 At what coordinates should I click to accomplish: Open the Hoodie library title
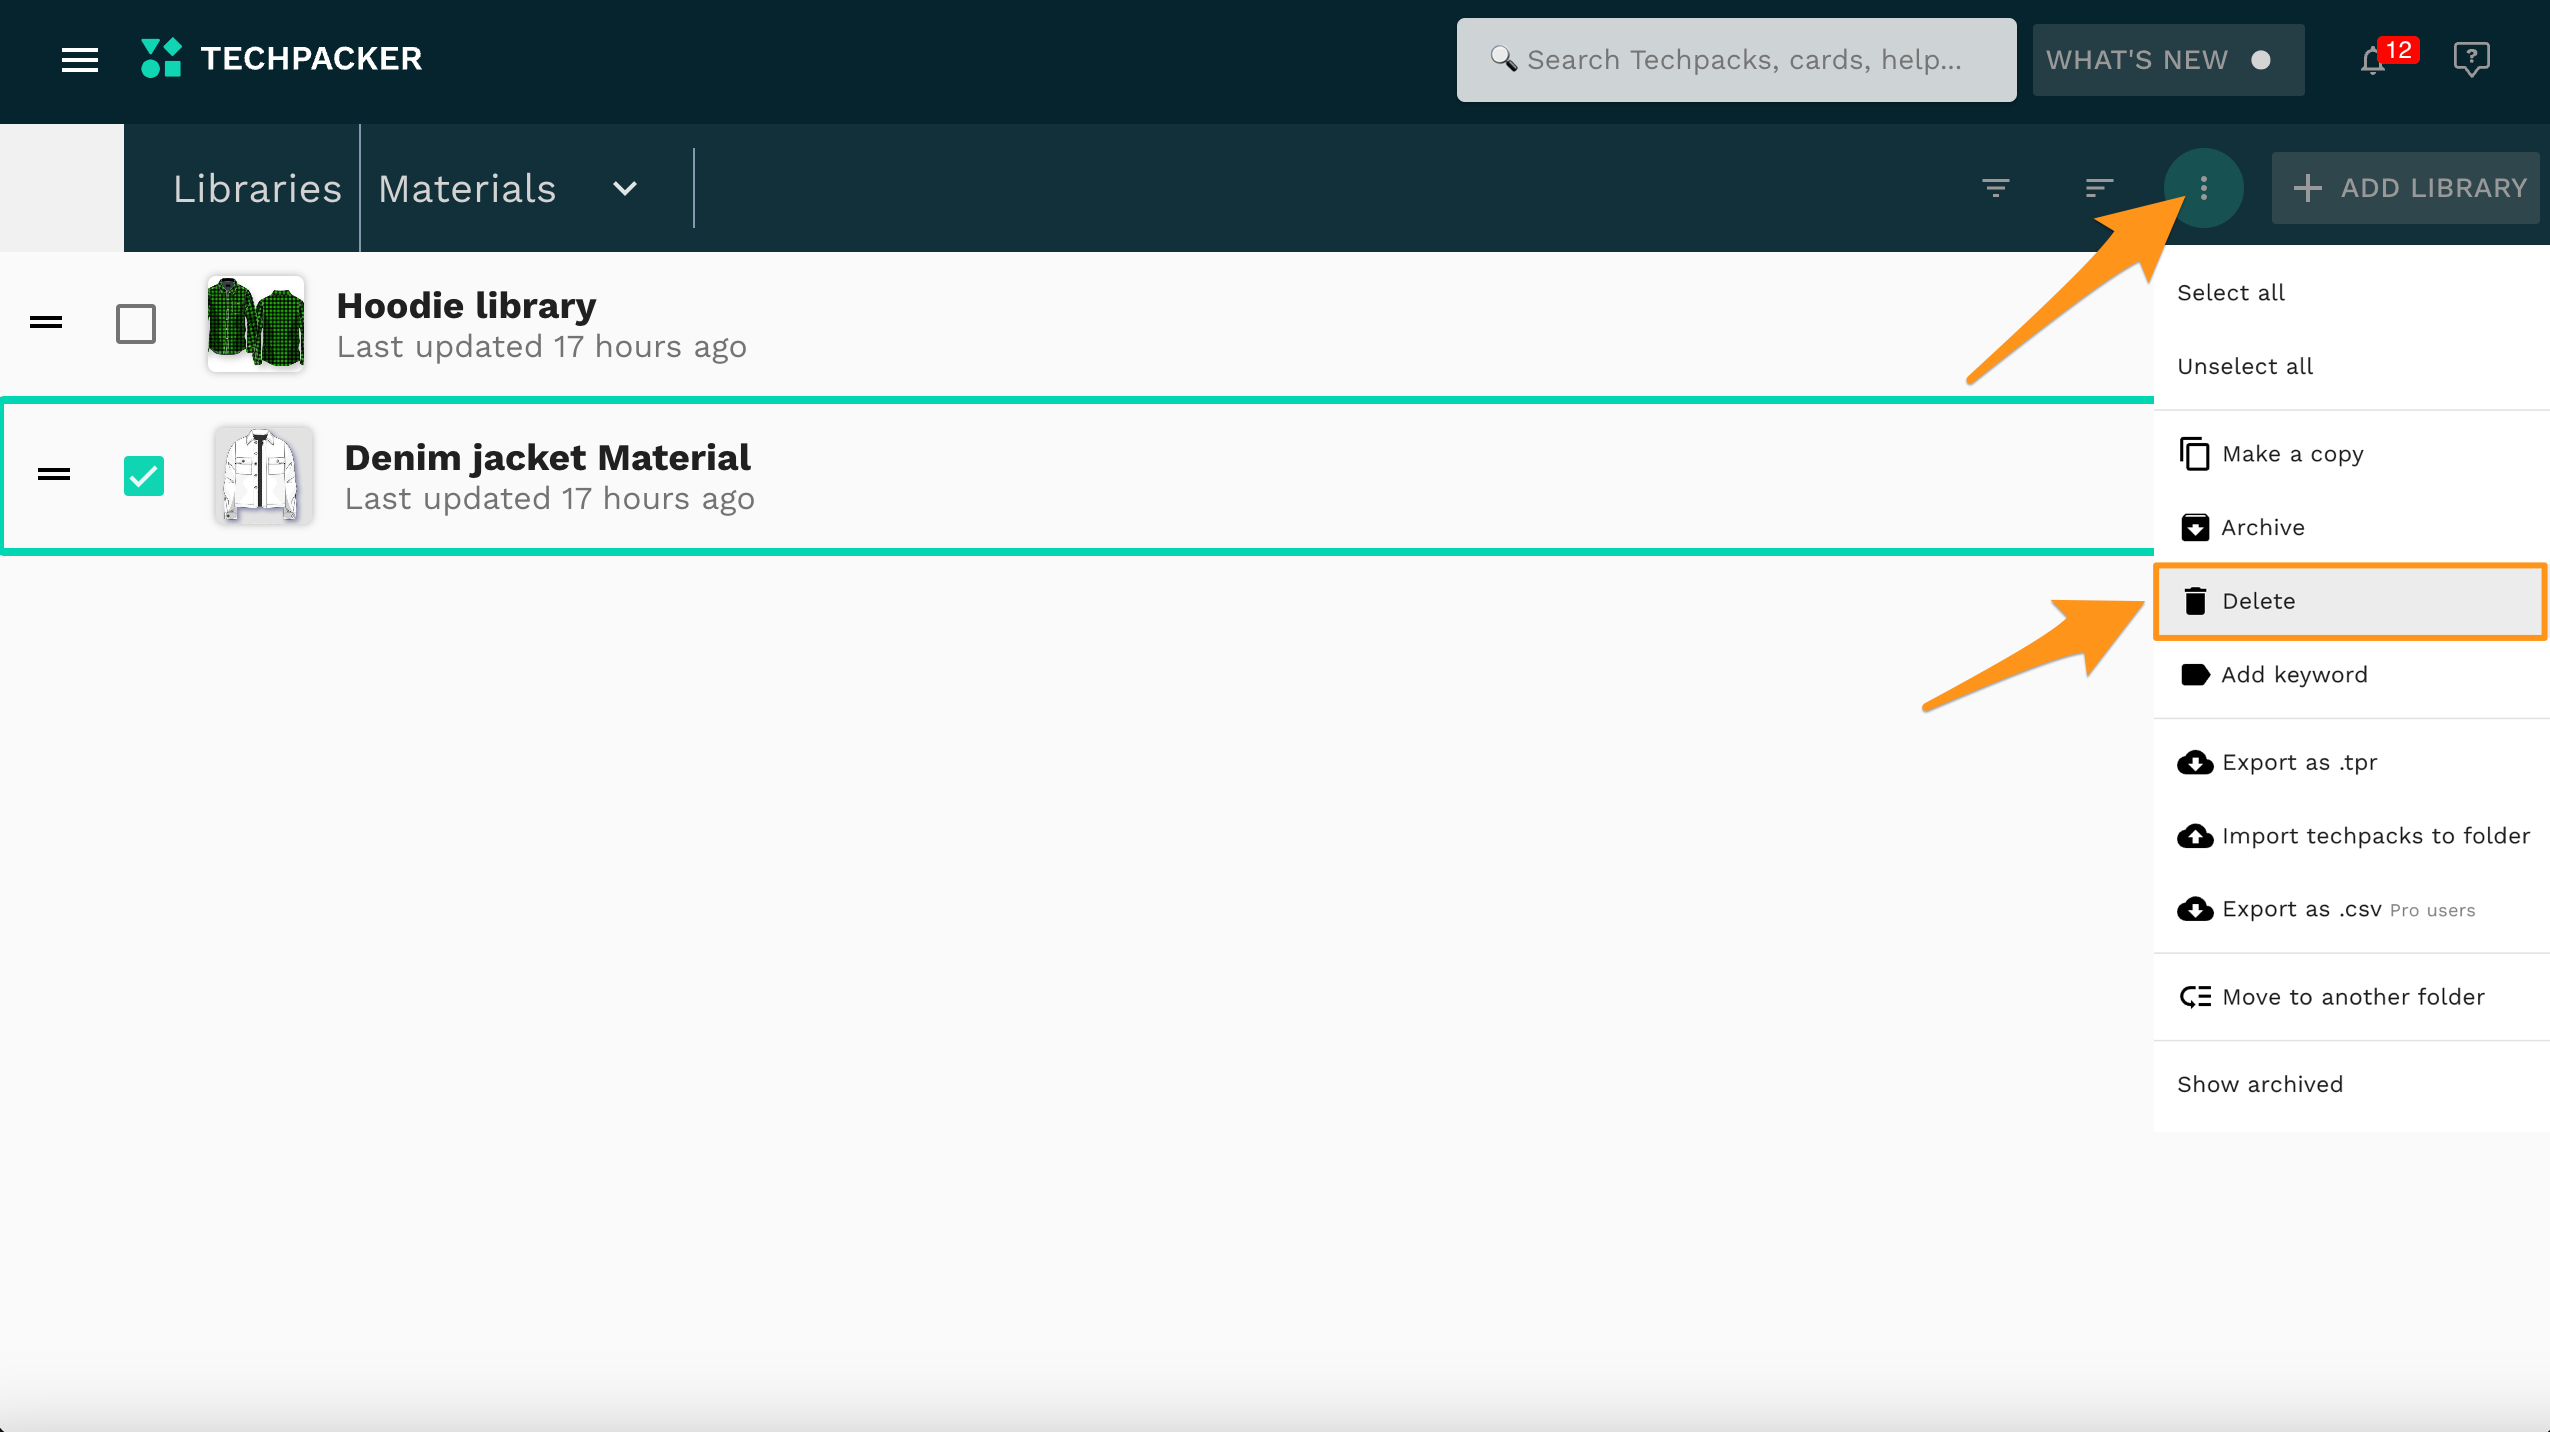[466, 305]
